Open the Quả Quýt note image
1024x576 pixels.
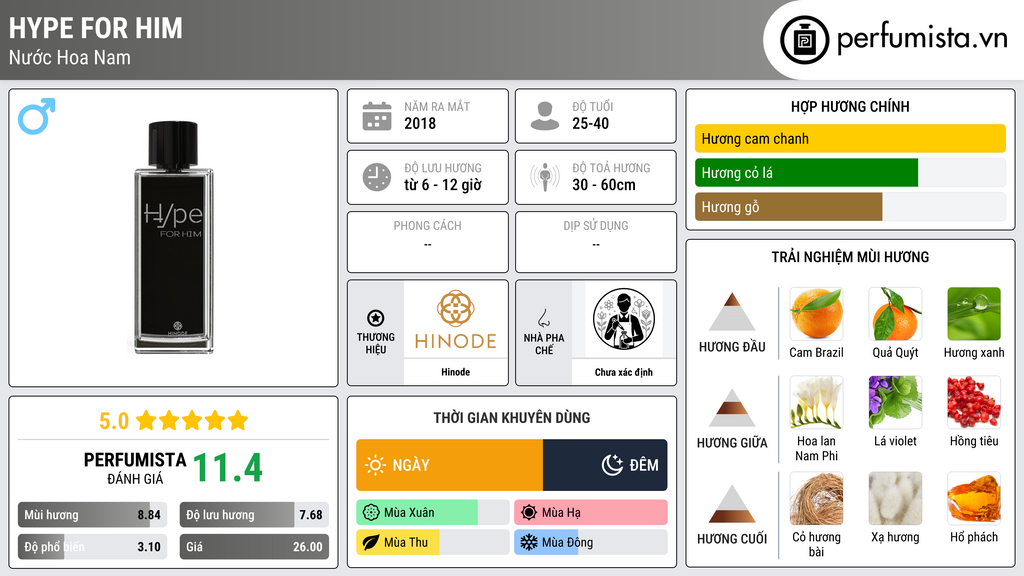click(x=895, y=313)
